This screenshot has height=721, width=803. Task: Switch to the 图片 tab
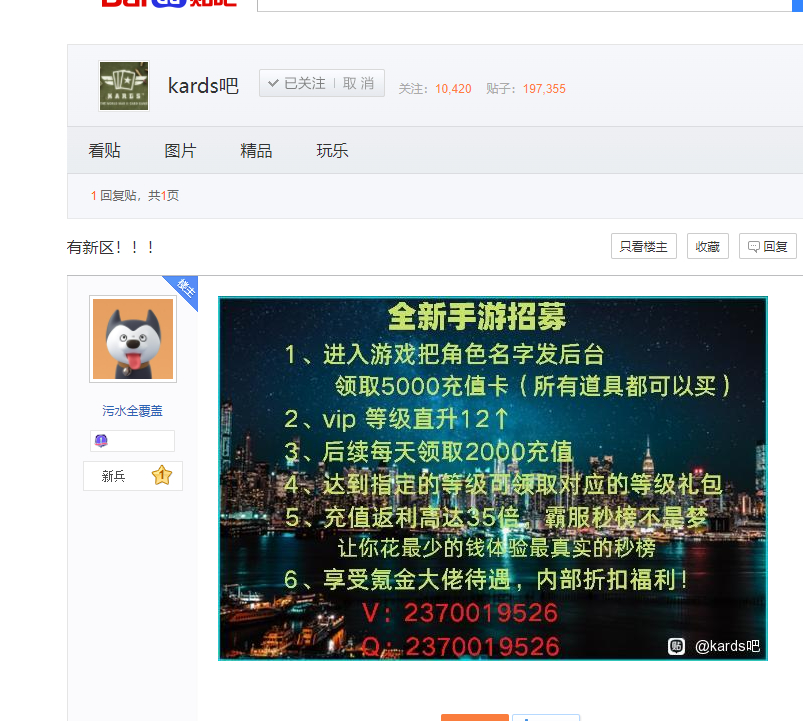(180, 151)
